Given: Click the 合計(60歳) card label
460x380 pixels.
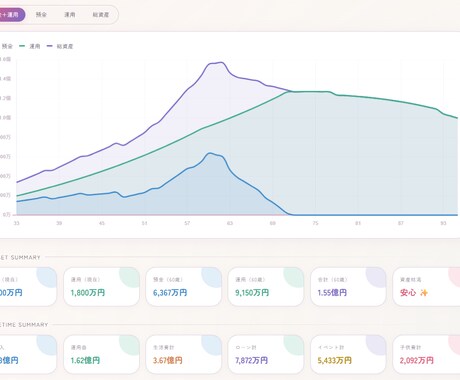Looking at the screenshot, I should tap(333, 280).
